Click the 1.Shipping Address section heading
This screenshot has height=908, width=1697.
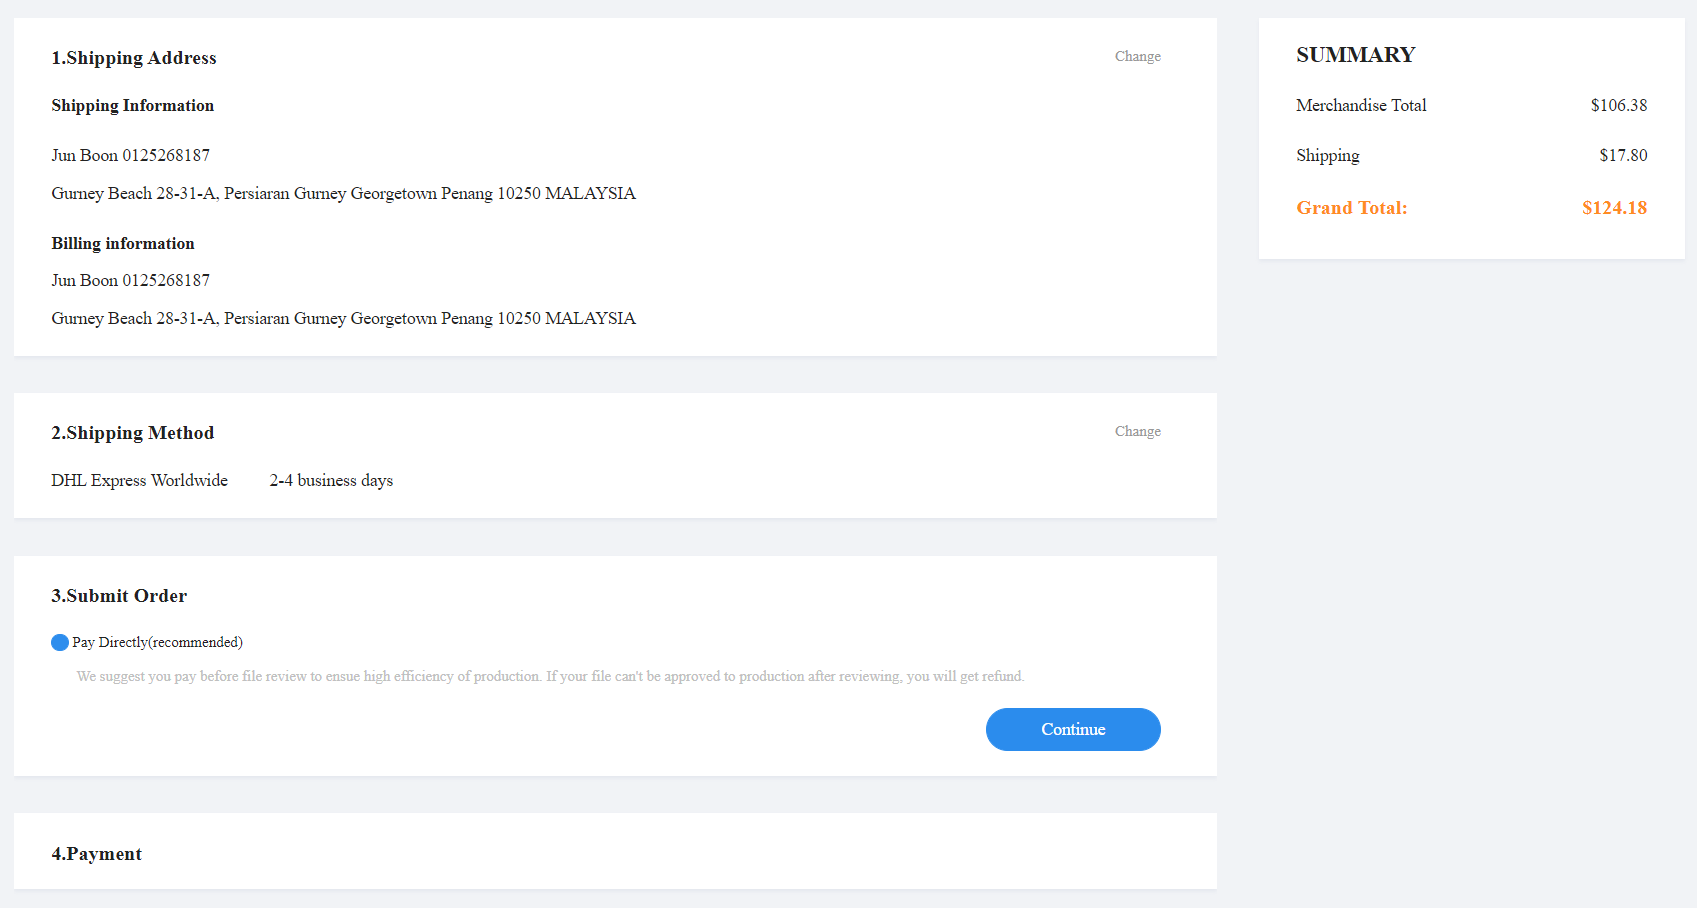[x=134, y=58]
